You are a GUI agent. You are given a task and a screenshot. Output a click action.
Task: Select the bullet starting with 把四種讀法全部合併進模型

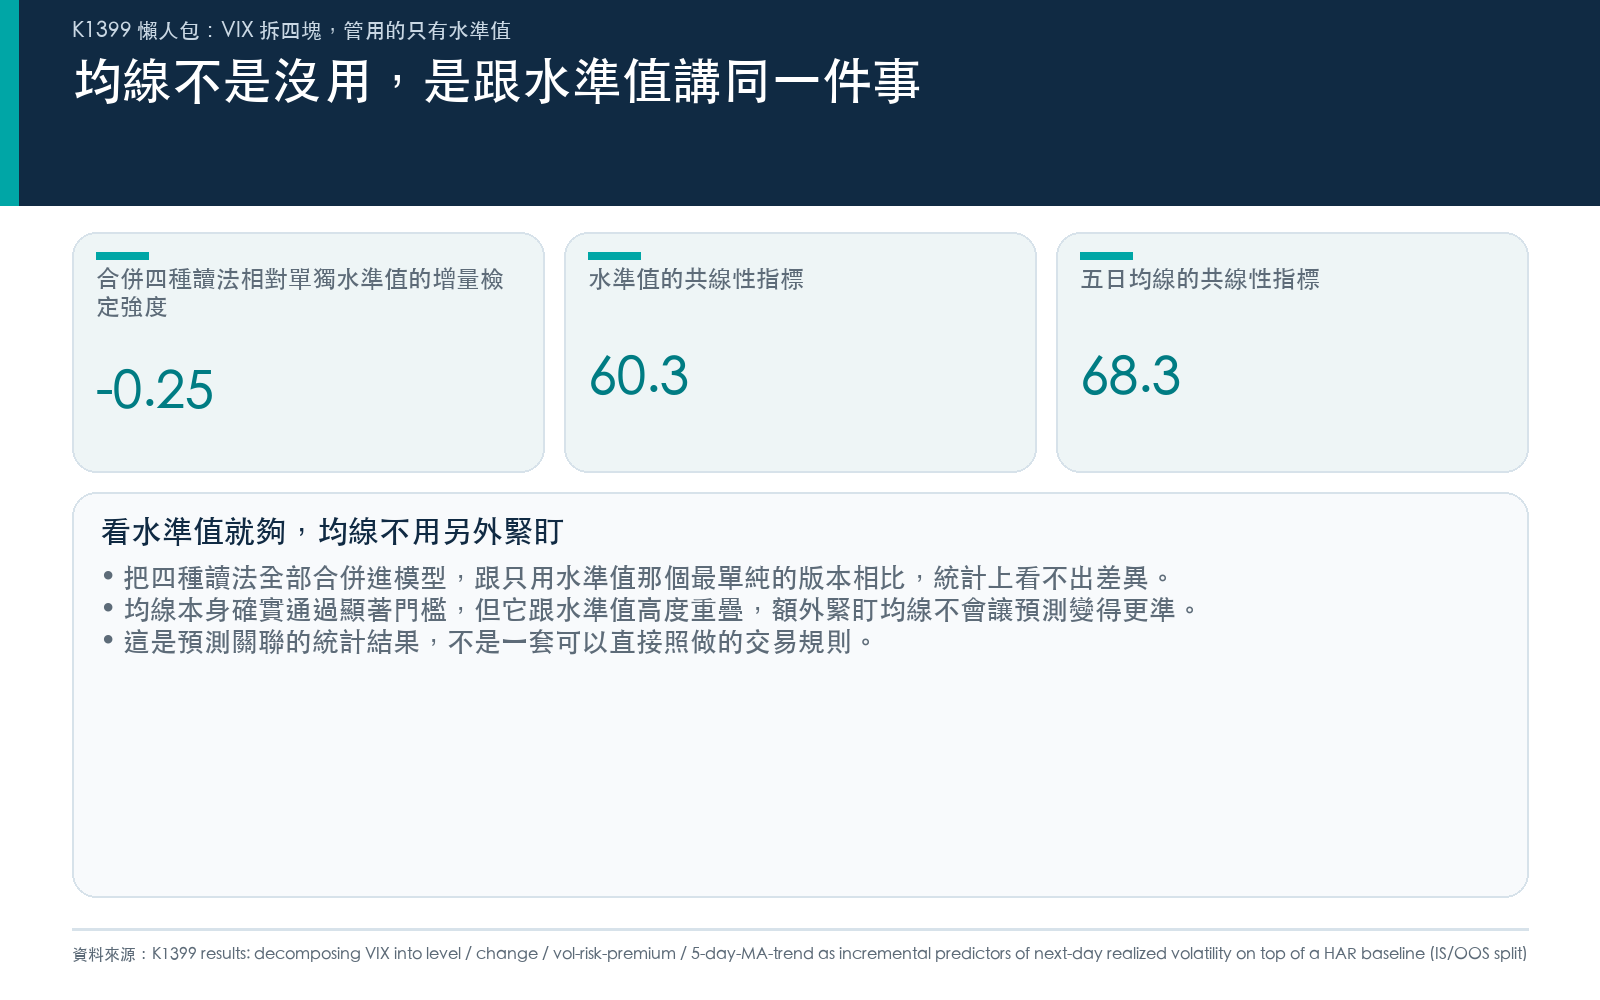(x=637, y=578)
